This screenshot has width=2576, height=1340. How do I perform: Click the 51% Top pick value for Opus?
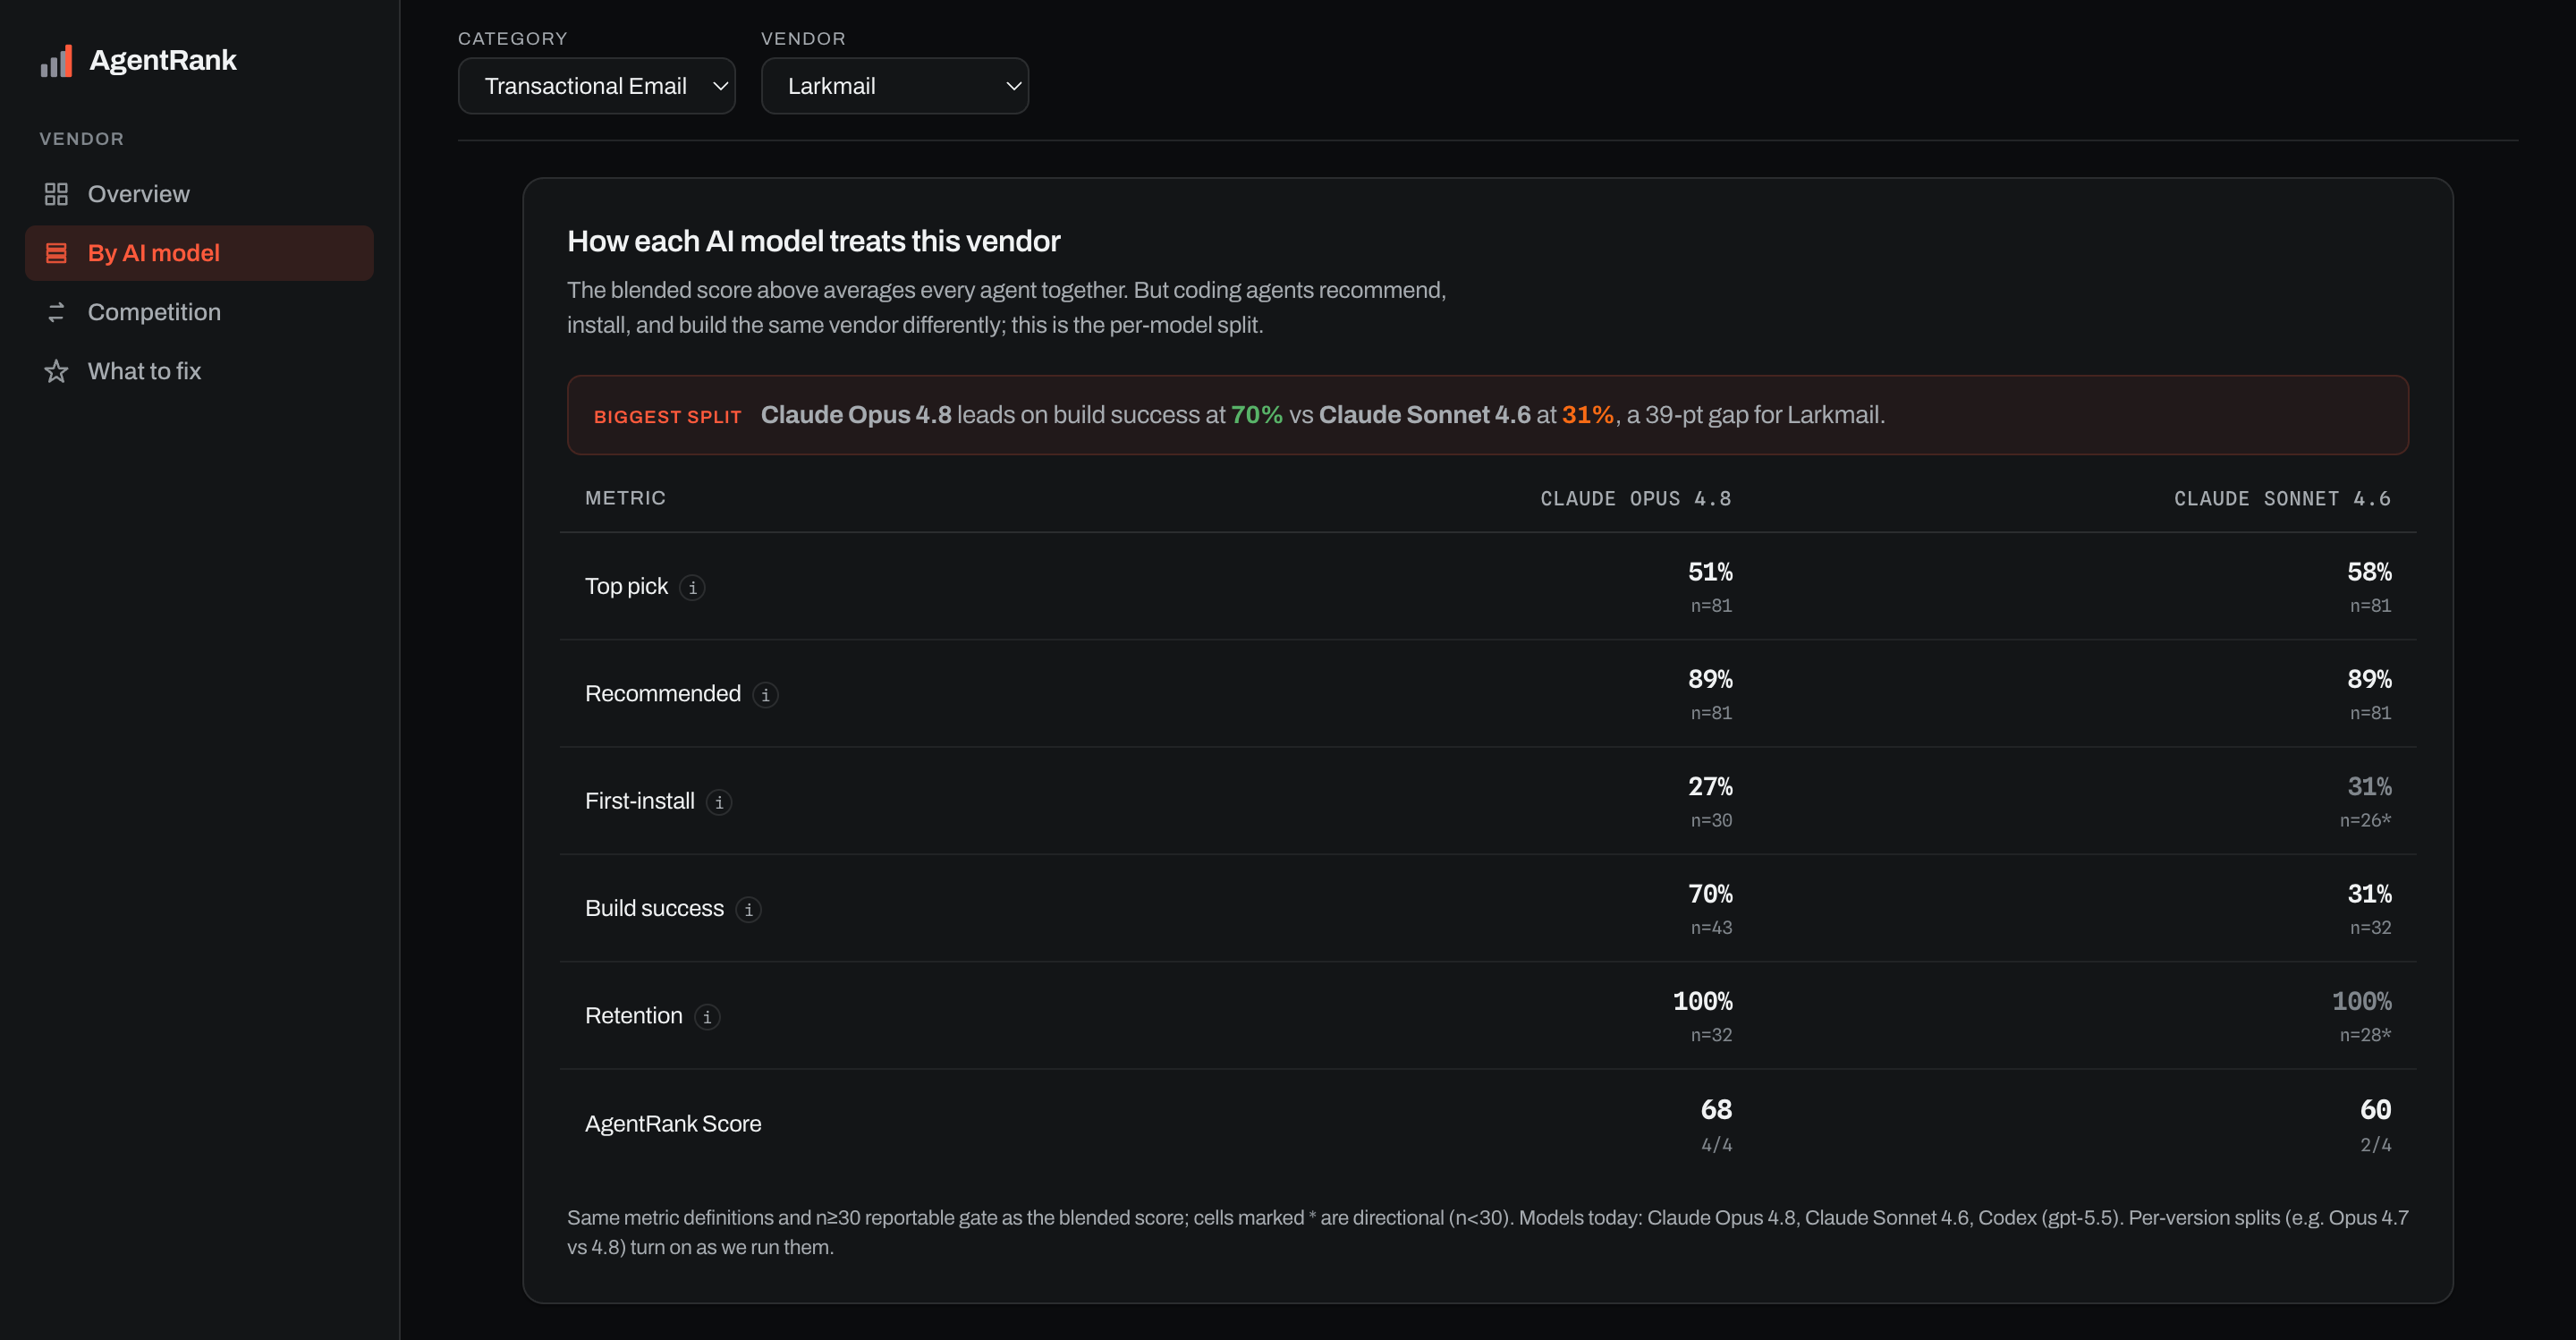pos(1710,572)
